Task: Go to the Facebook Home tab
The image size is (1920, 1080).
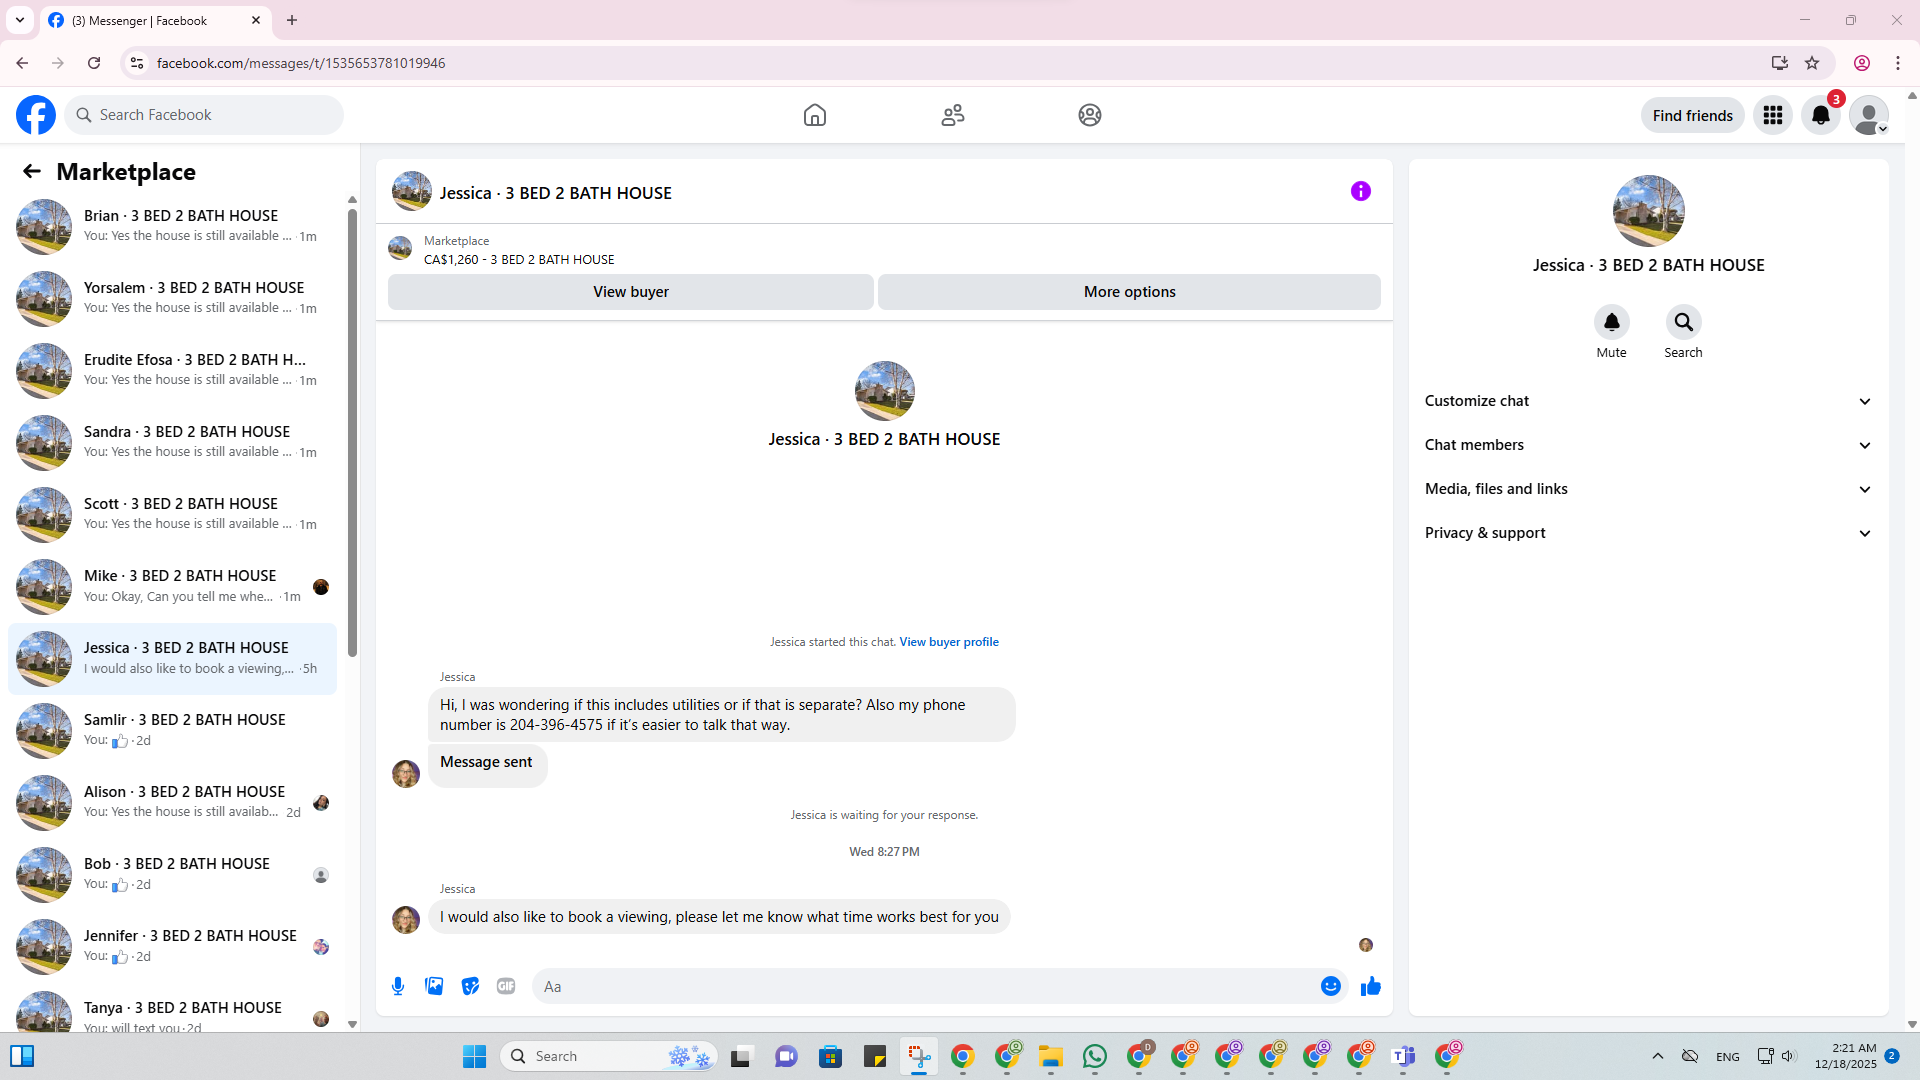Action: pyautogui.click(x=814, y=115)
